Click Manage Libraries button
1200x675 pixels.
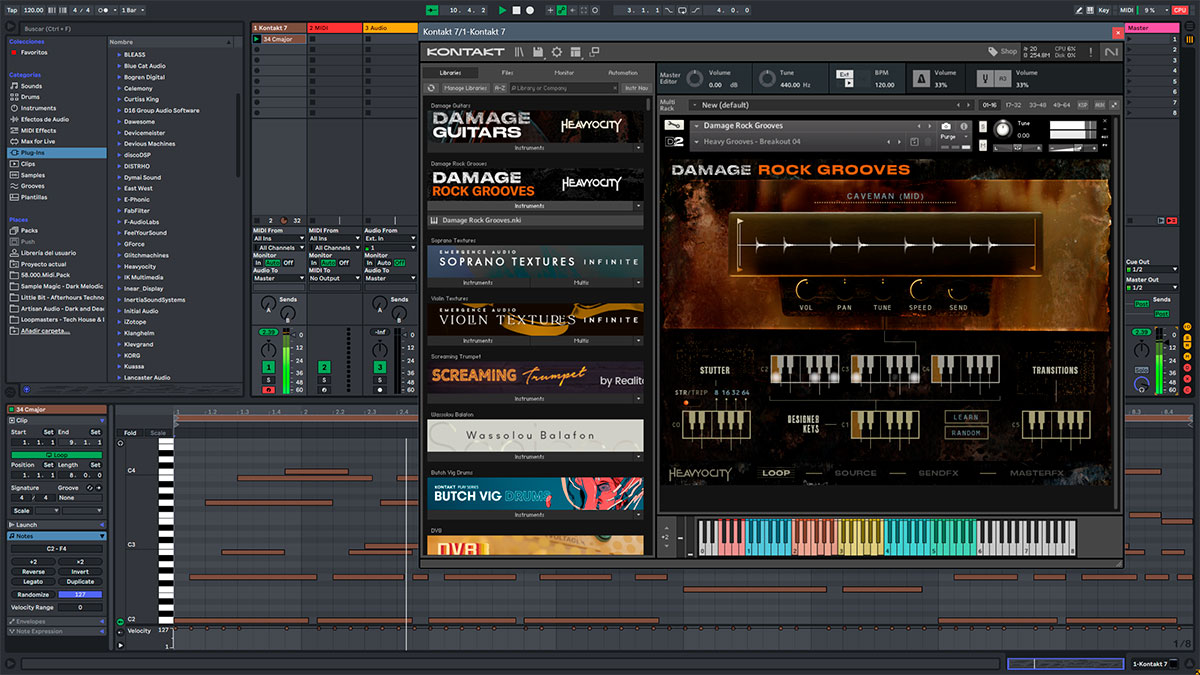(x=465, y=88)
